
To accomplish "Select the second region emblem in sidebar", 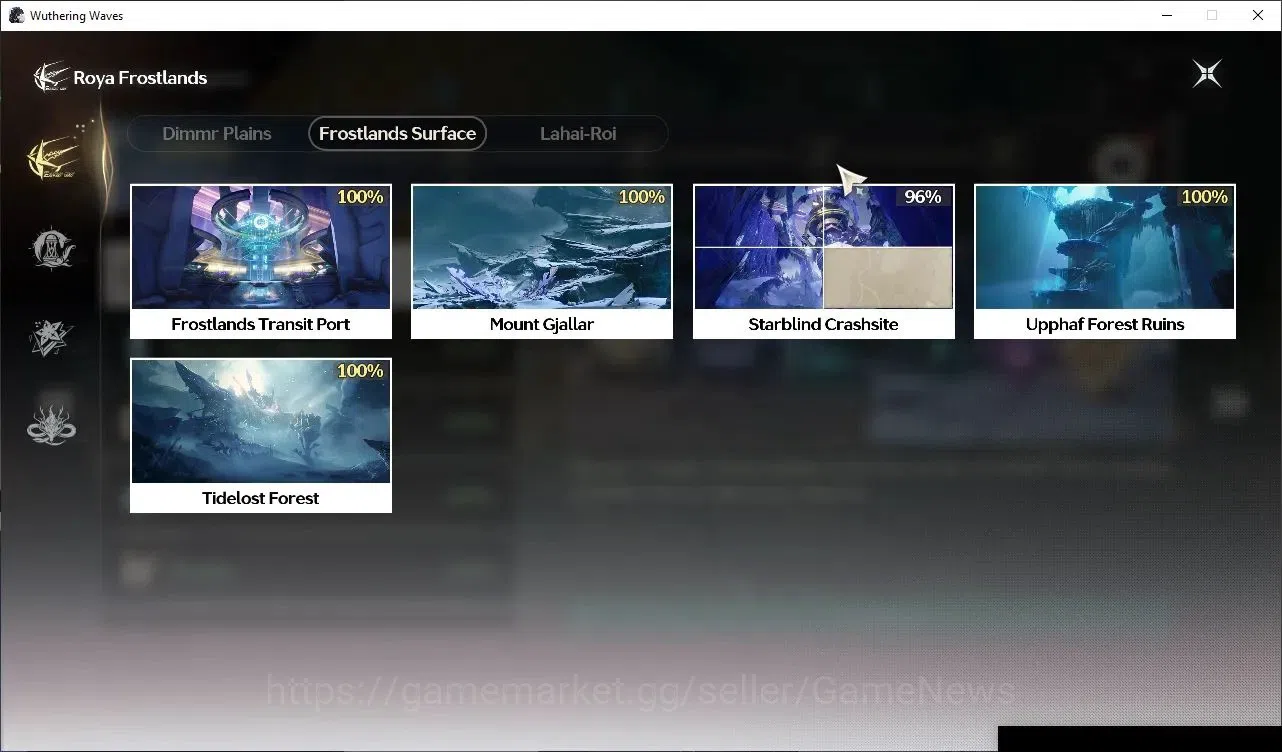I will pyautogui.click(x=52, y=249).
